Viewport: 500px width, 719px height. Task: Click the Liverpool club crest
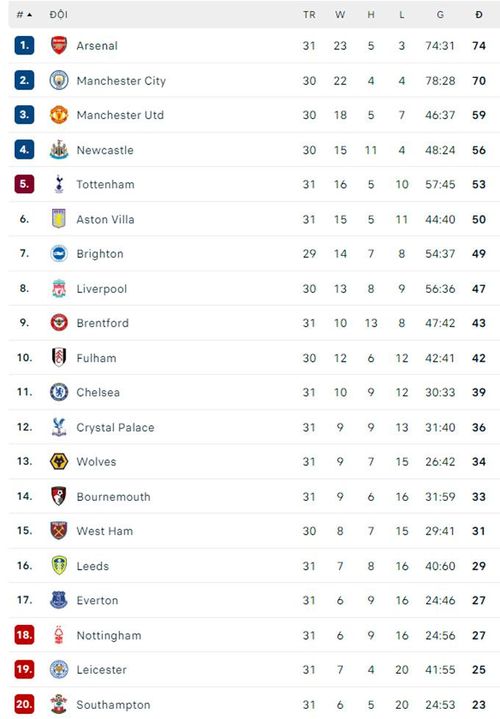[59, 288]
